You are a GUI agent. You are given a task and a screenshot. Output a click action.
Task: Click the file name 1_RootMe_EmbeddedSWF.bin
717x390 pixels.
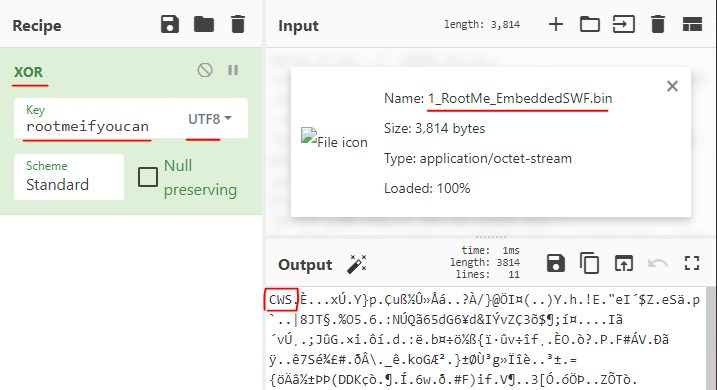[520, 98]
